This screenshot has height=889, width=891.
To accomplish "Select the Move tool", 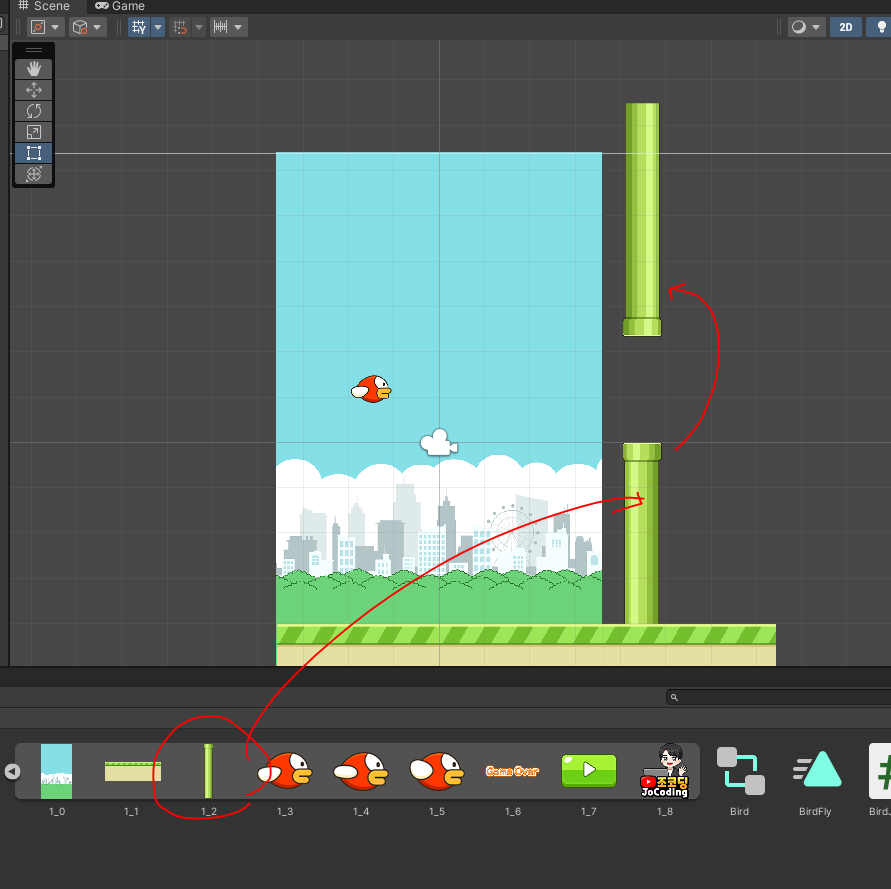I will [34, 90].
